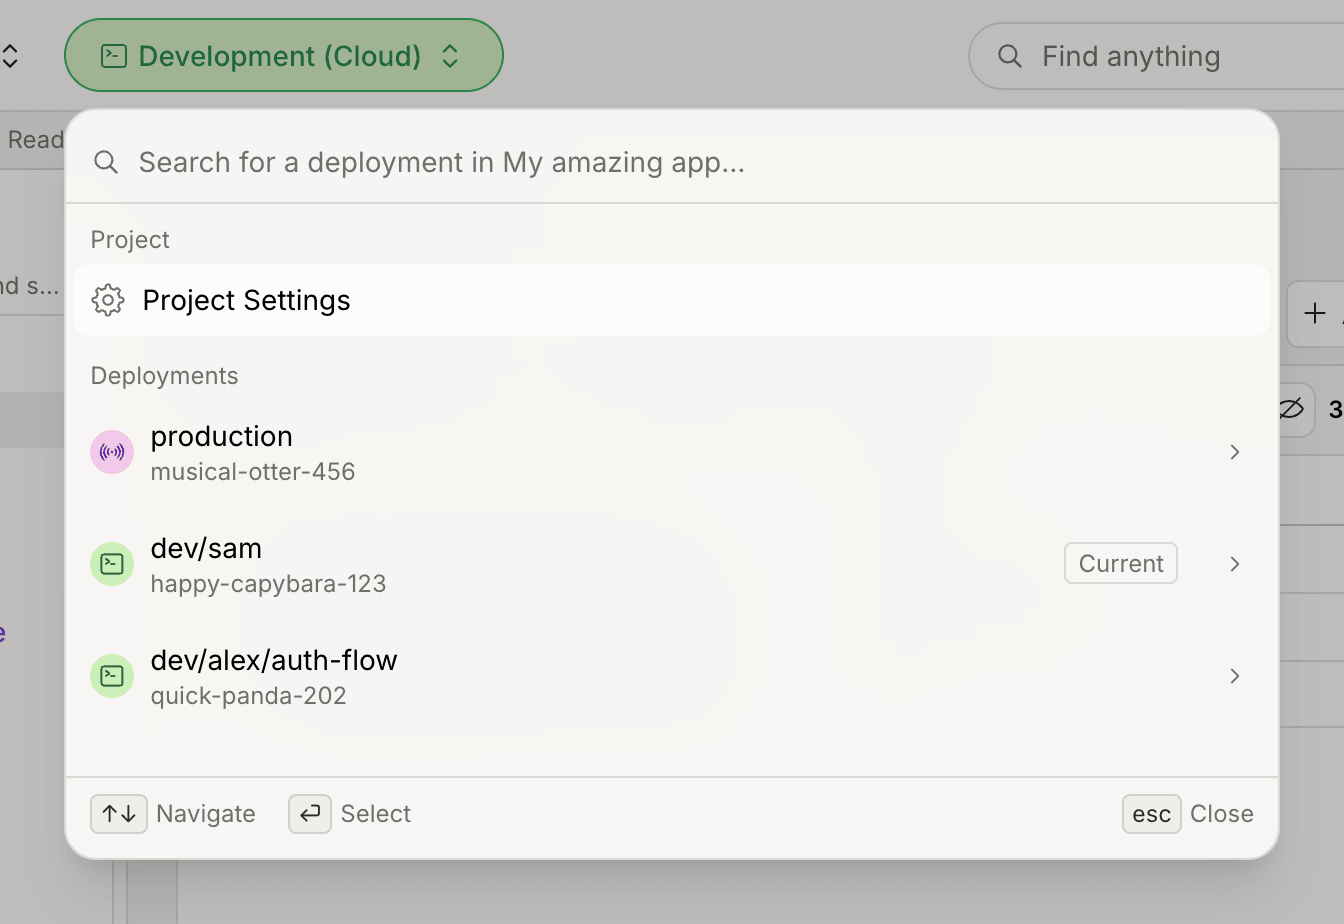Click the musical-otter-456 deployment name
Screen dimensions: 1344x924
click(253, 472)
